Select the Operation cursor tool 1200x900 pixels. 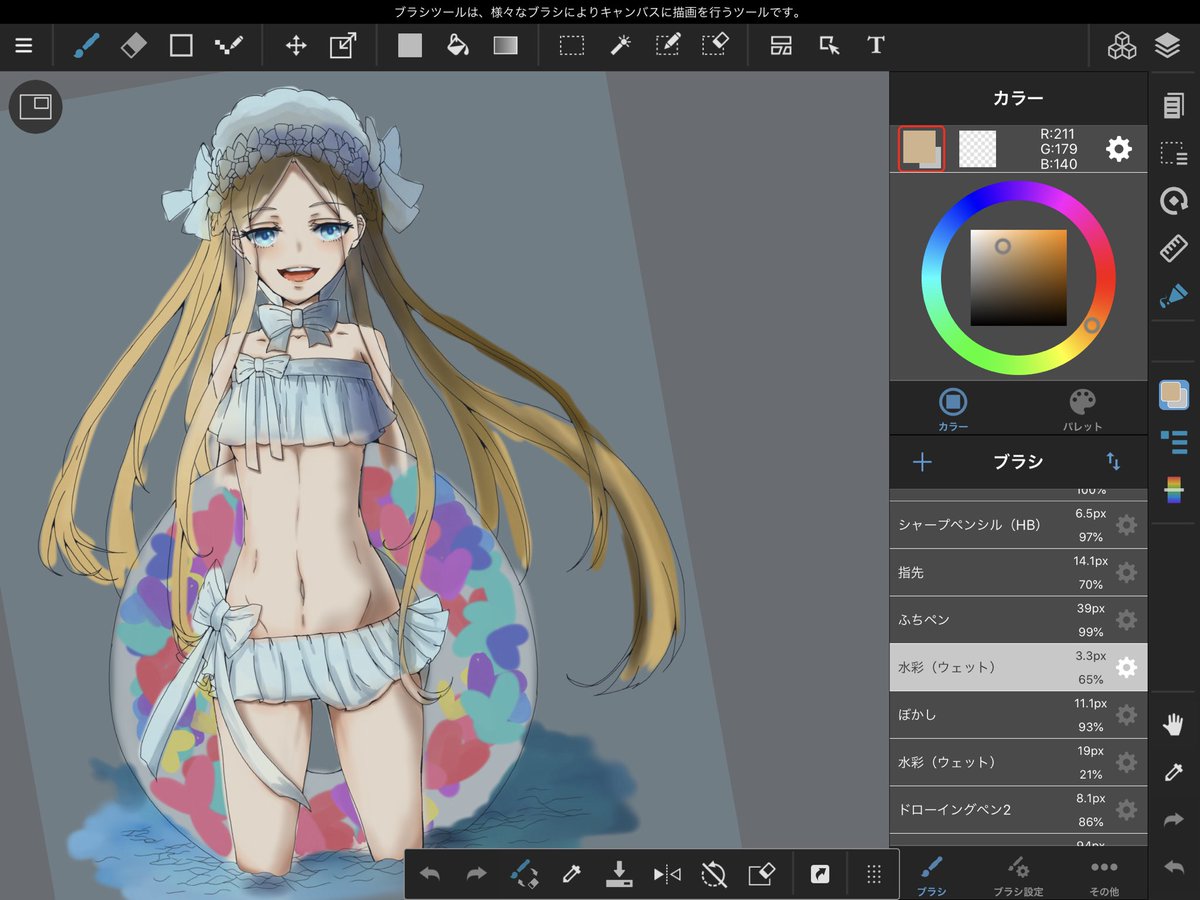tap(829, 46)
